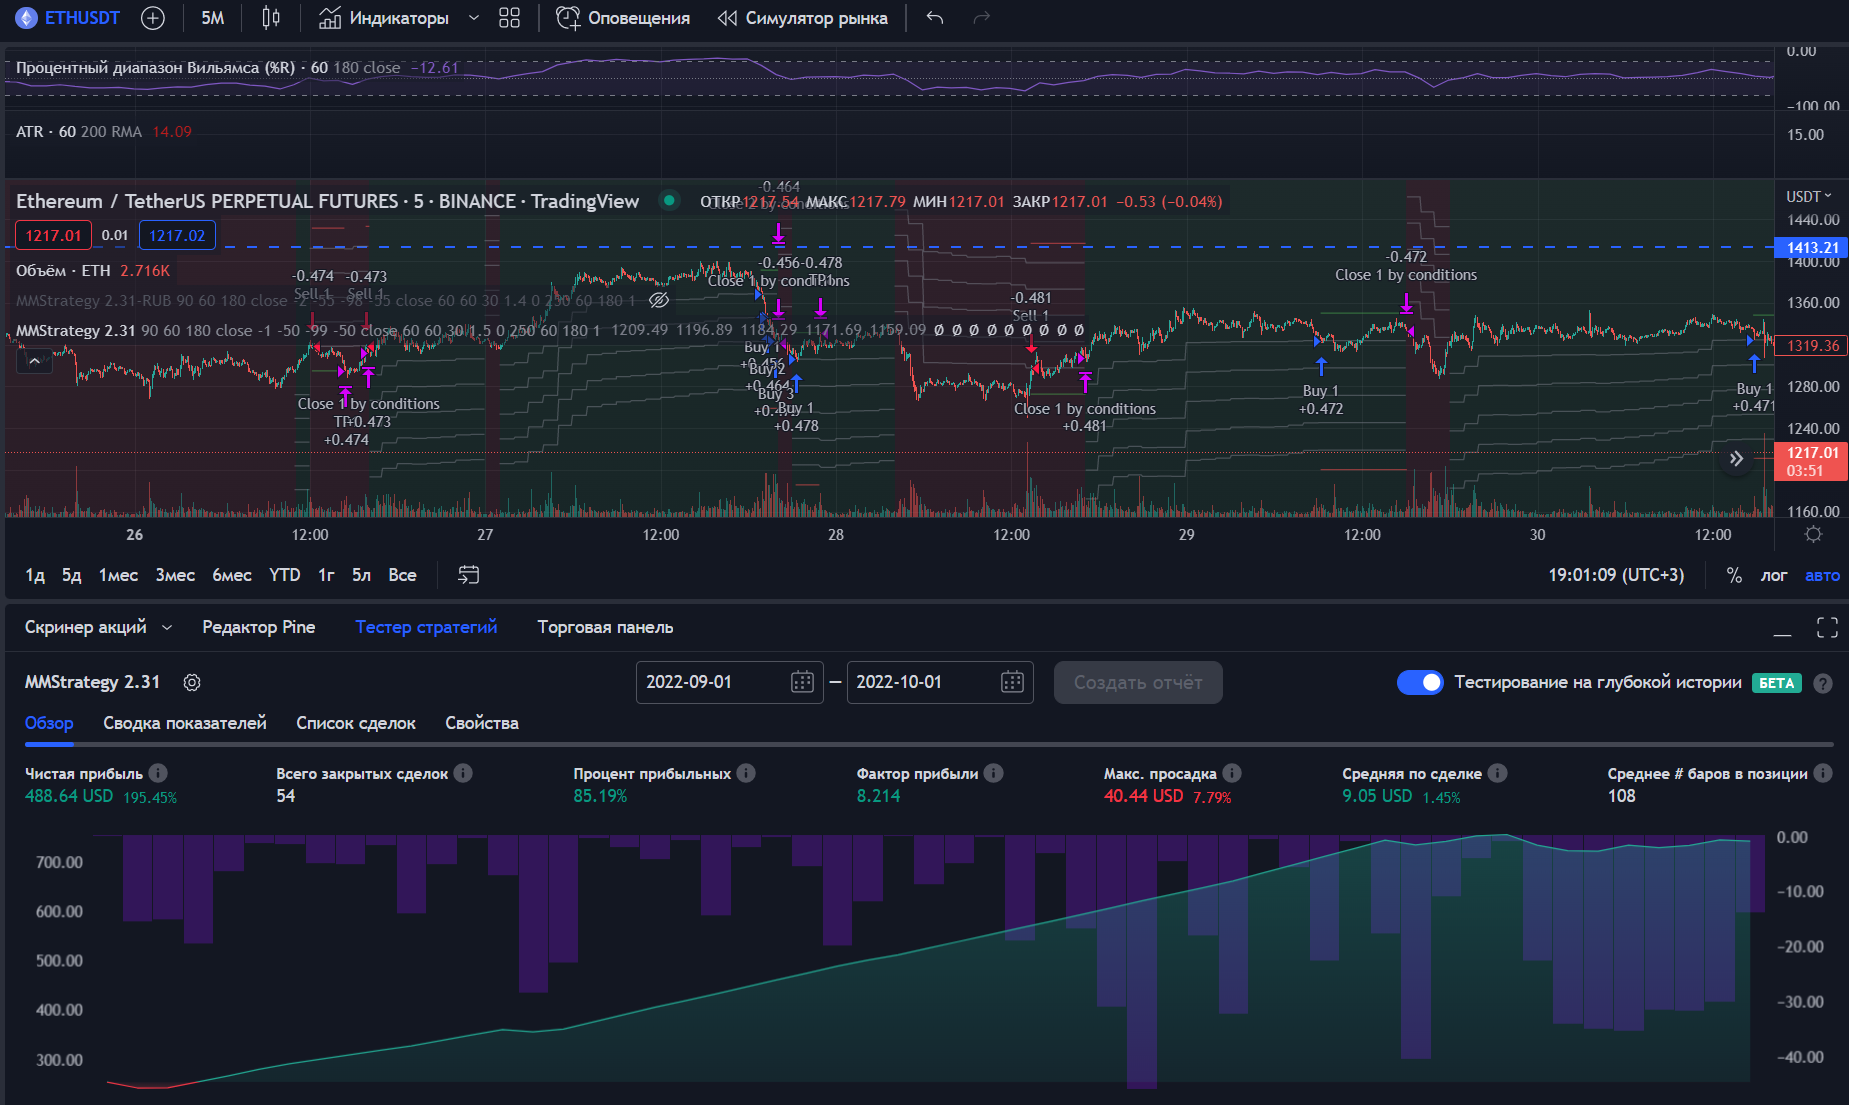The height and width of the screenshot is (1105, 1849).
Task: Select the 1мес date range
Action: pos(118,575)
